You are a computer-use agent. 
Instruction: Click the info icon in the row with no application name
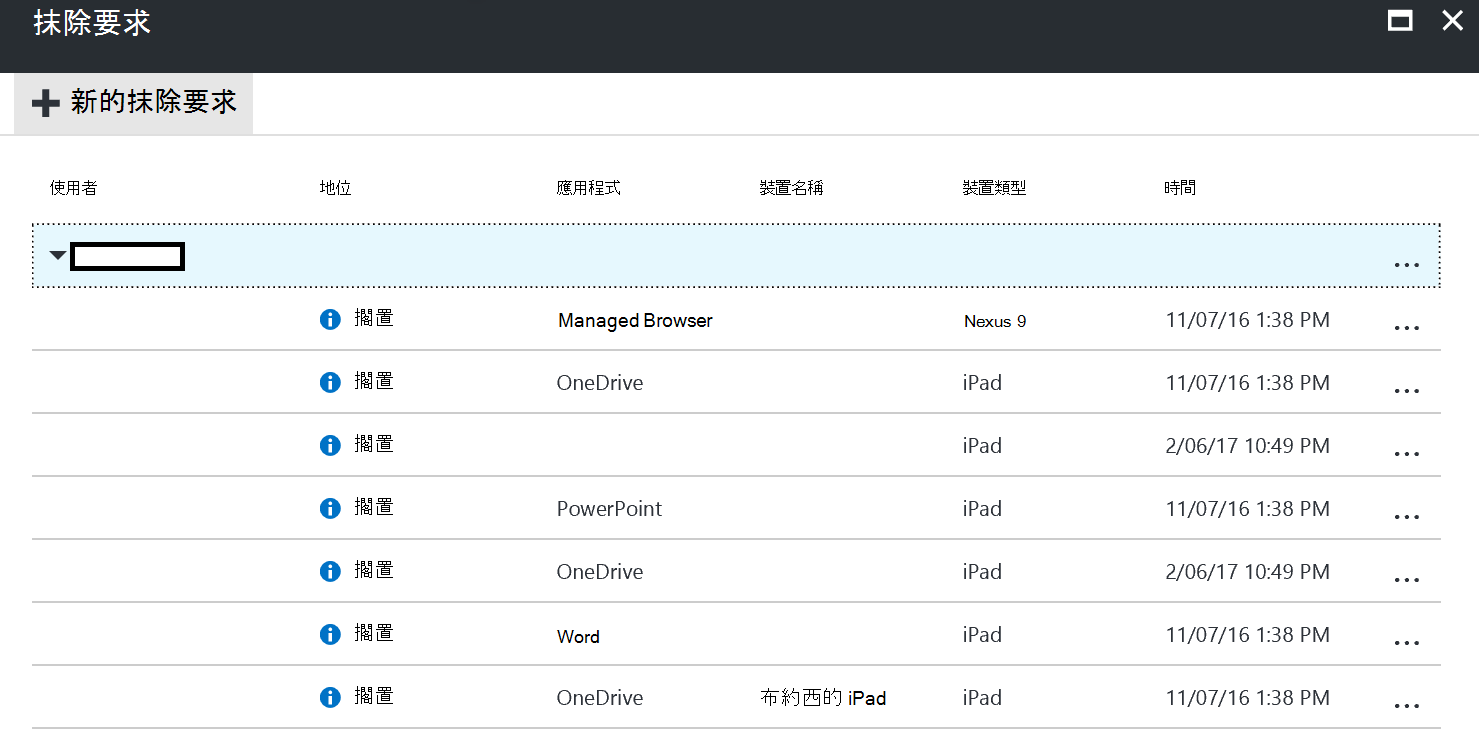(330, 445)
